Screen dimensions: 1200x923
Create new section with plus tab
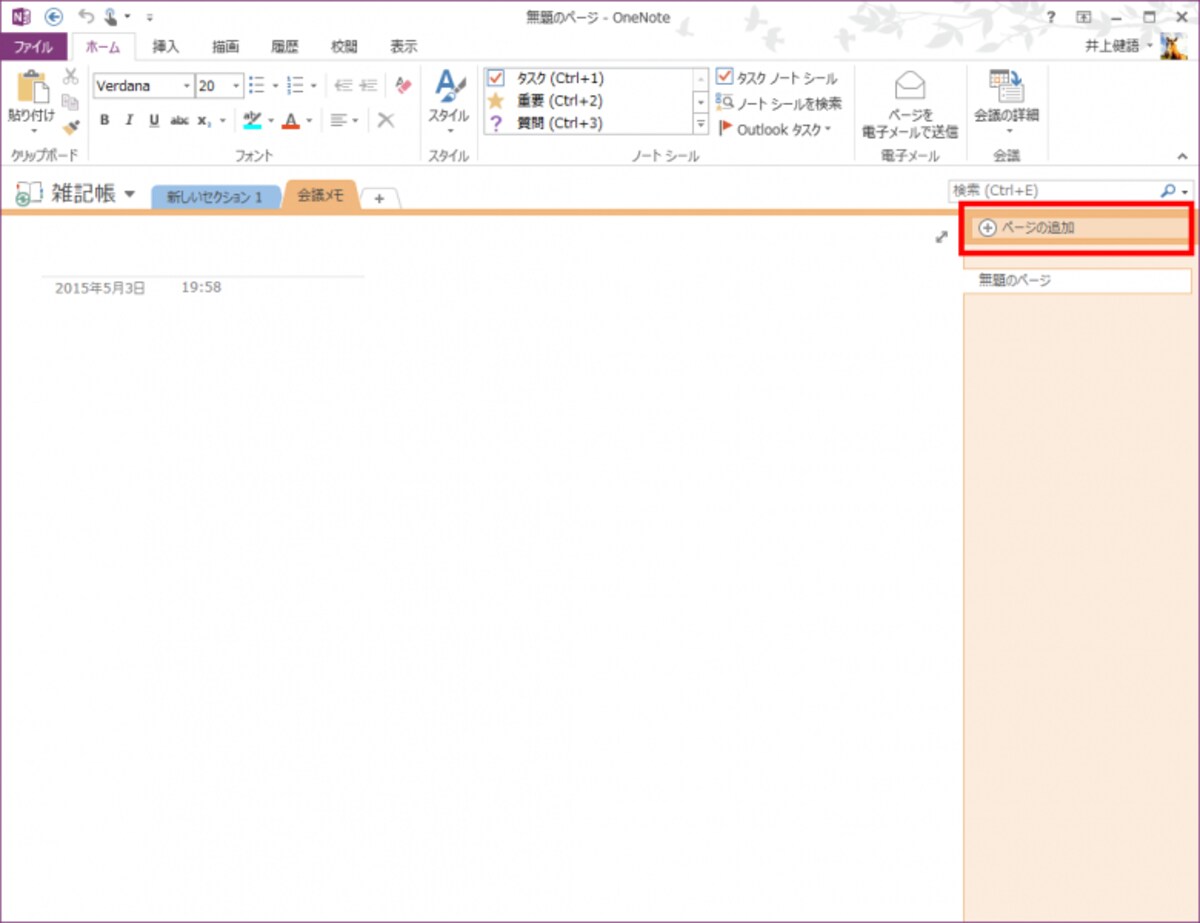(x=379, y=198)
